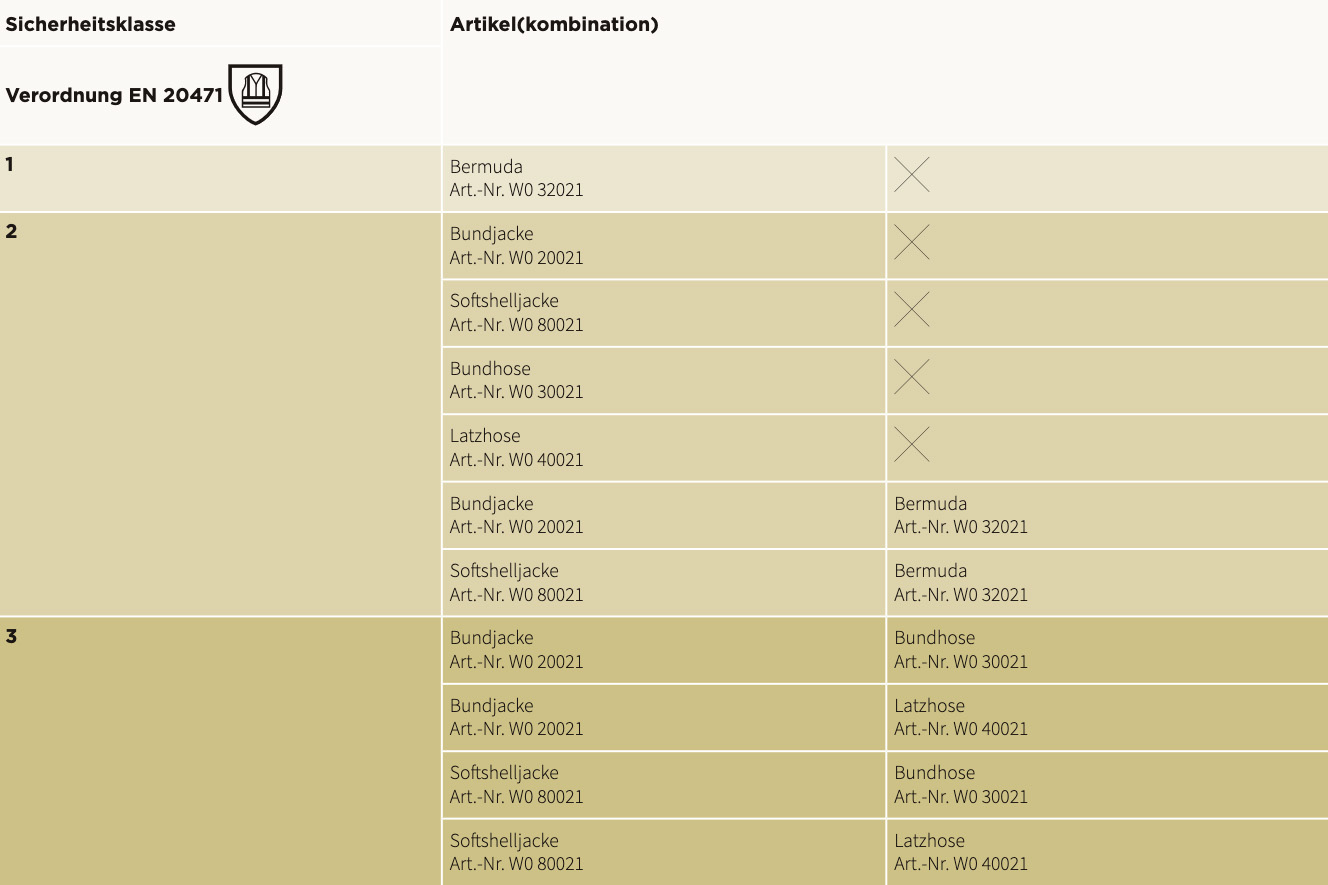Click Bermuda paired with Bundjacke in class 2
The width and height of the screenshot is (1328, 885).
pyautogui.click(x=961, y=515)
